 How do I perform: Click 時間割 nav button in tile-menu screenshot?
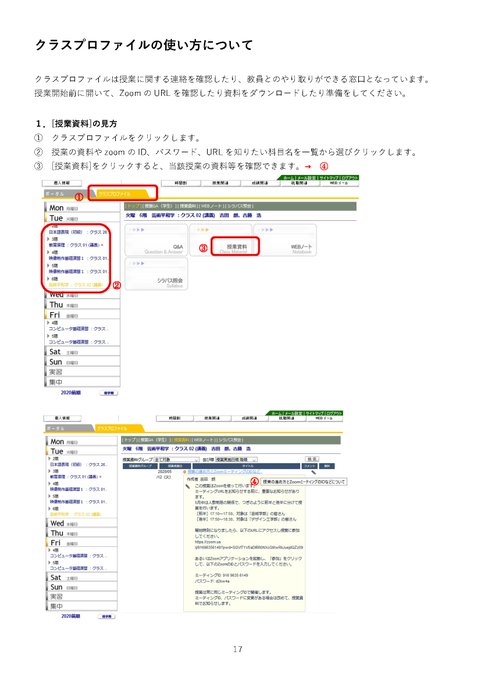click(x=180, y=183)
